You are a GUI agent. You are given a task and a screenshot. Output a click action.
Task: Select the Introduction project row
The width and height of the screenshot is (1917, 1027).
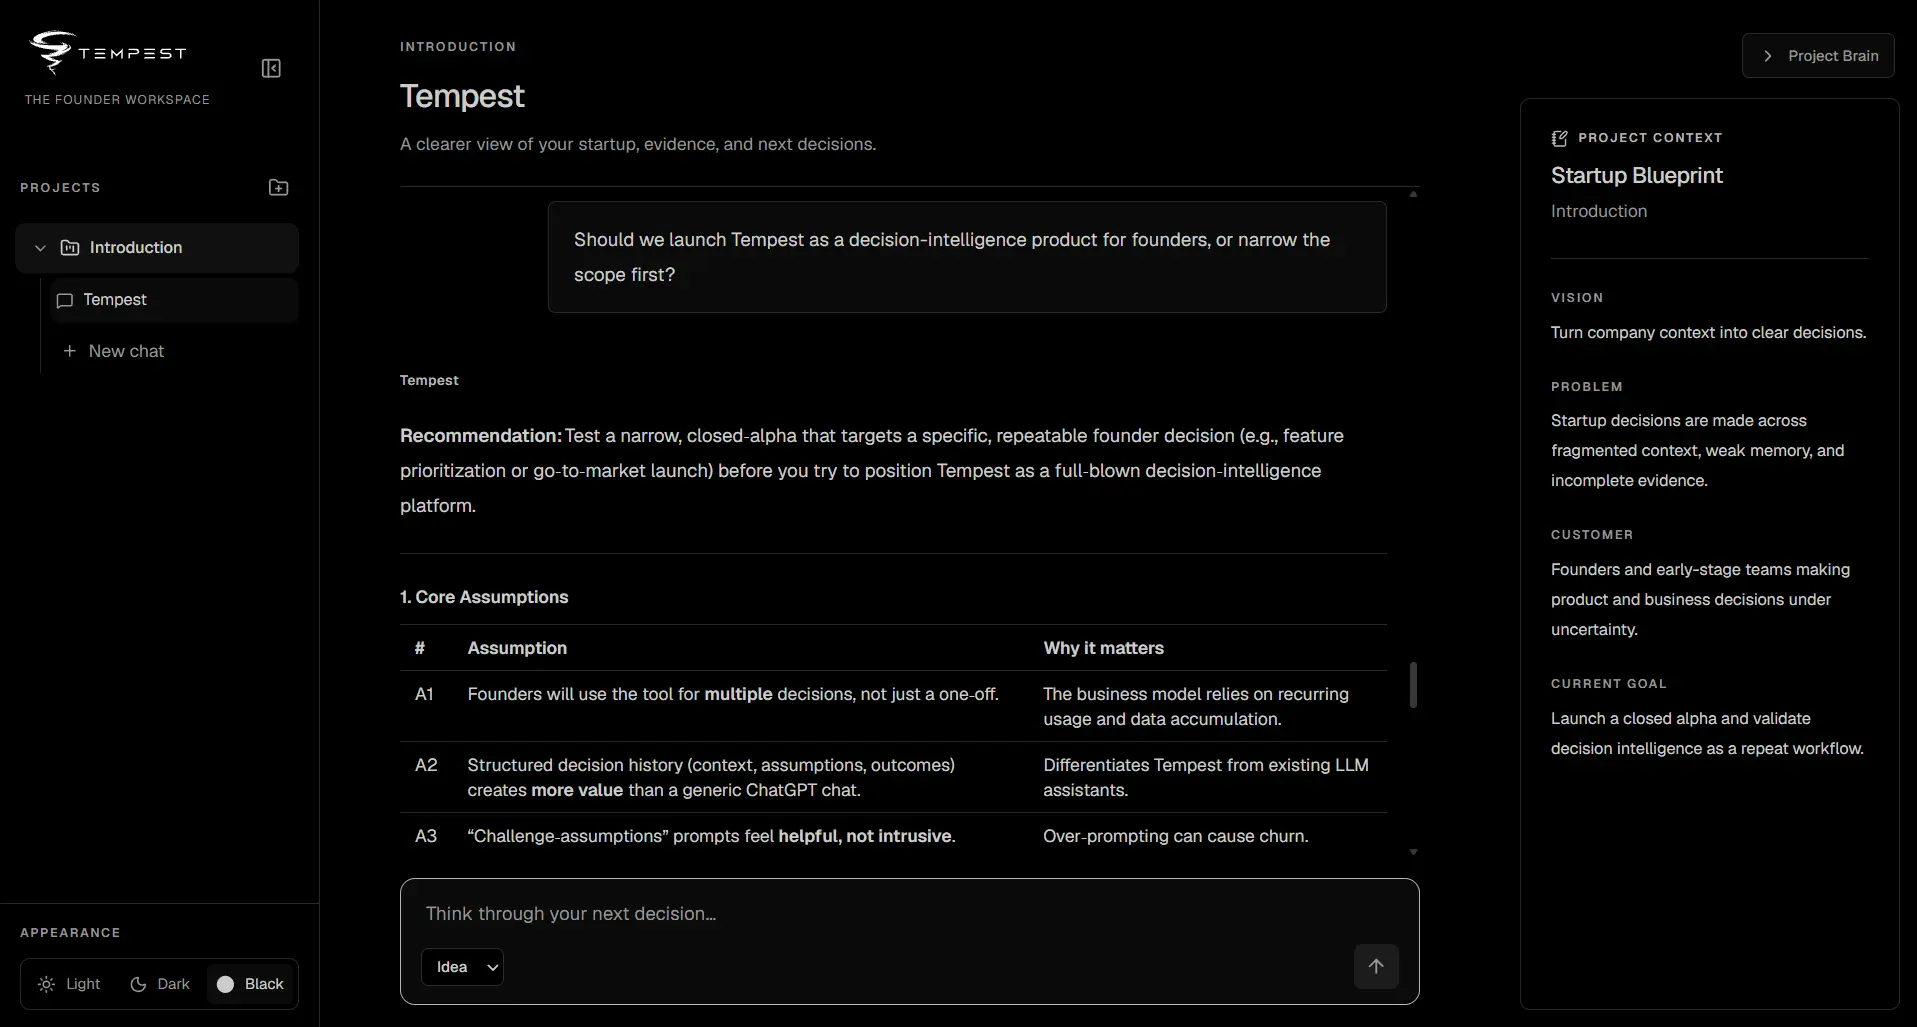point(157,248)
